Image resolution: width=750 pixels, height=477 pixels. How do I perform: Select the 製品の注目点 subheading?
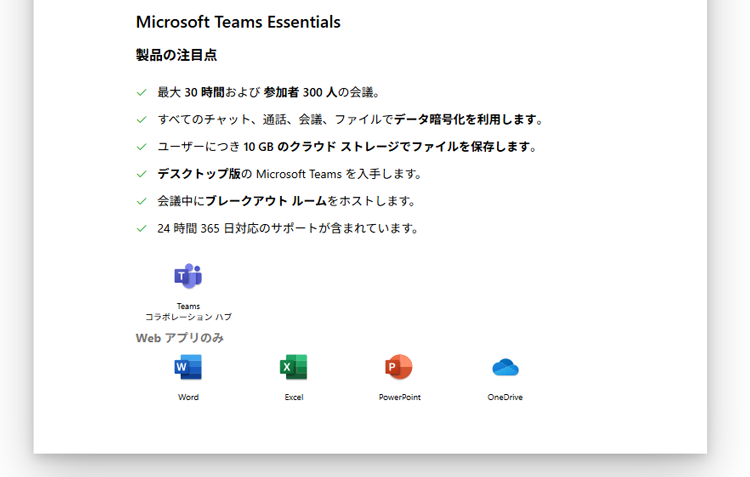176,55
